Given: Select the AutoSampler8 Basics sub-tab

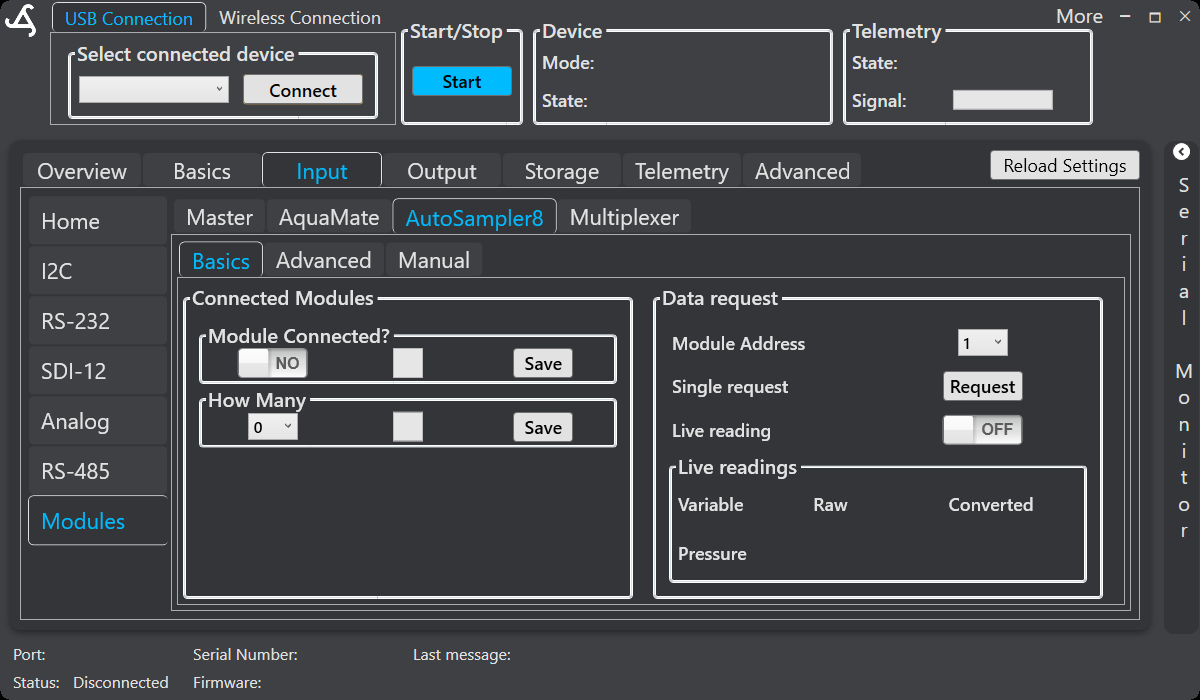Looking at the screenshot, I should pos(221,260).
